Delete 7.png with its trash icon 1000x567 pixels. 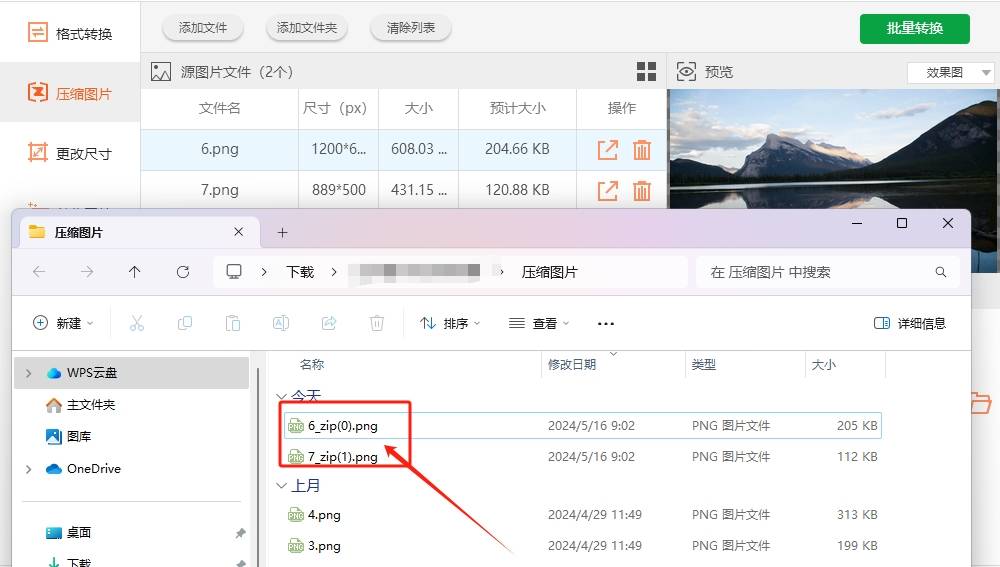(x=642, y=191)
